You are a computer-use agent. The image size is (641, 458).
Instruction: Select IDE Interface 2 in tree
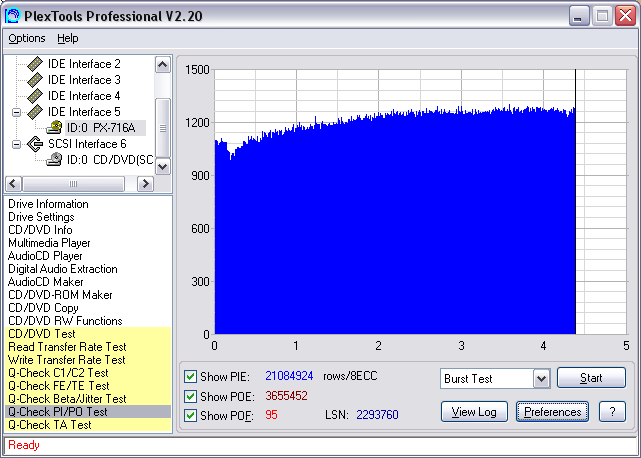click(84, 64)
